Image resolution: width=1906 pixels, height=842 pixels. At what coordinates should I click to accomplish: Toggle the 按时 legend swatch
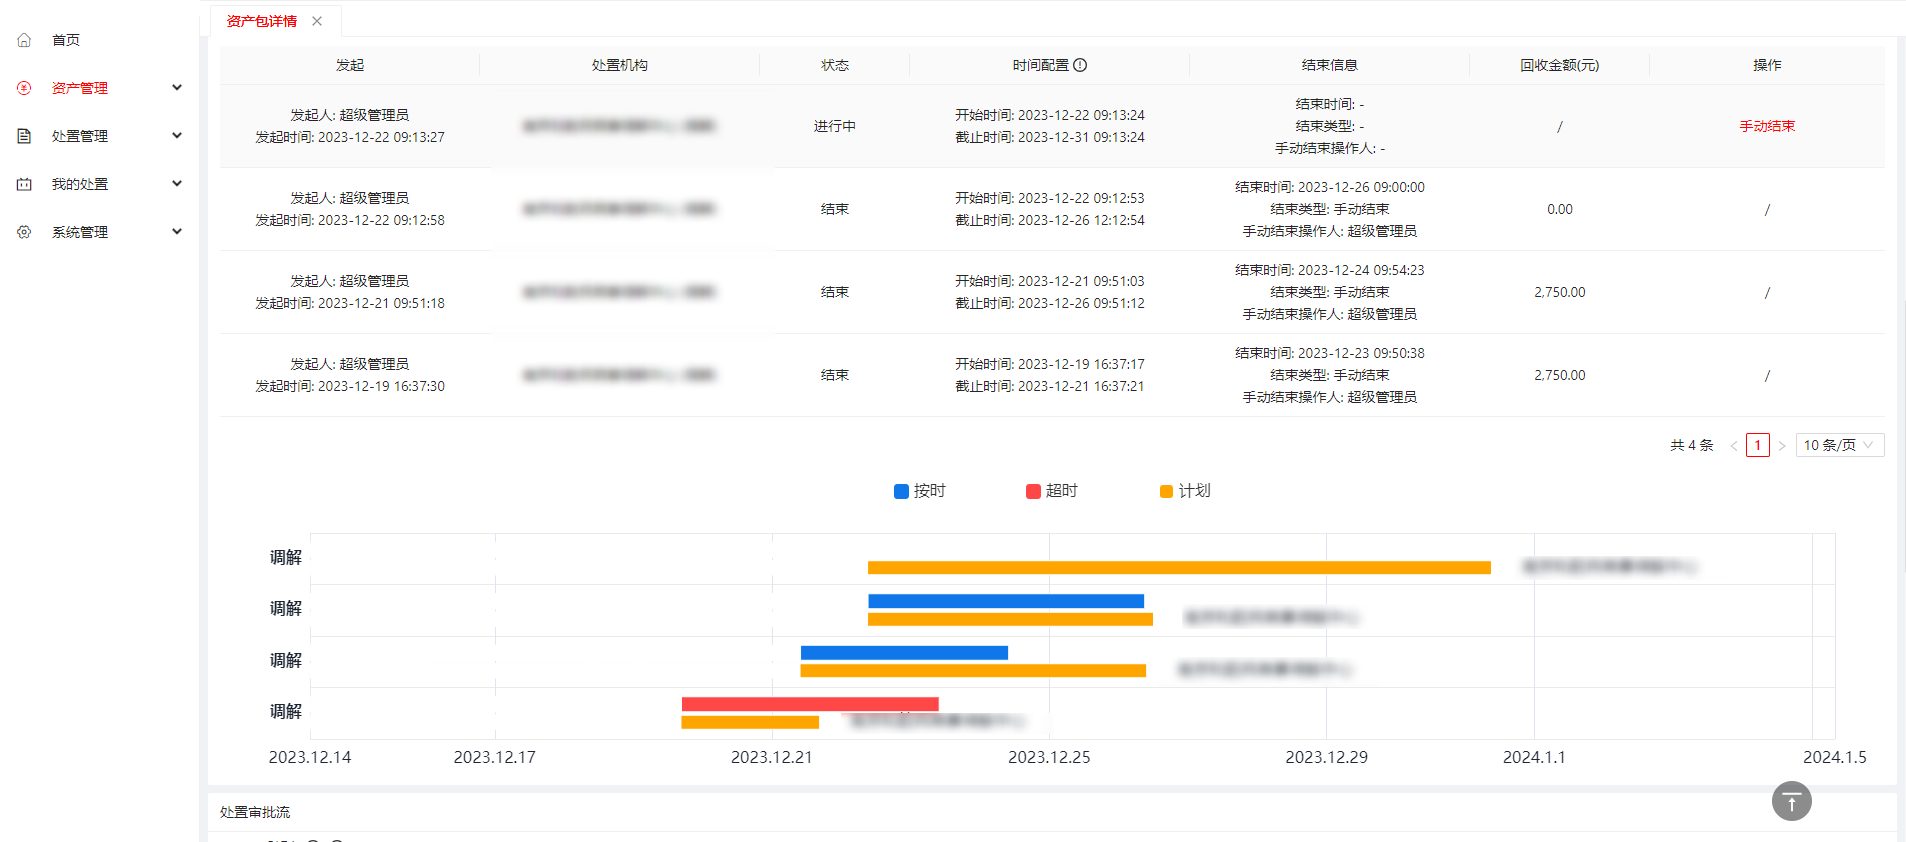[x=901, y=491]
